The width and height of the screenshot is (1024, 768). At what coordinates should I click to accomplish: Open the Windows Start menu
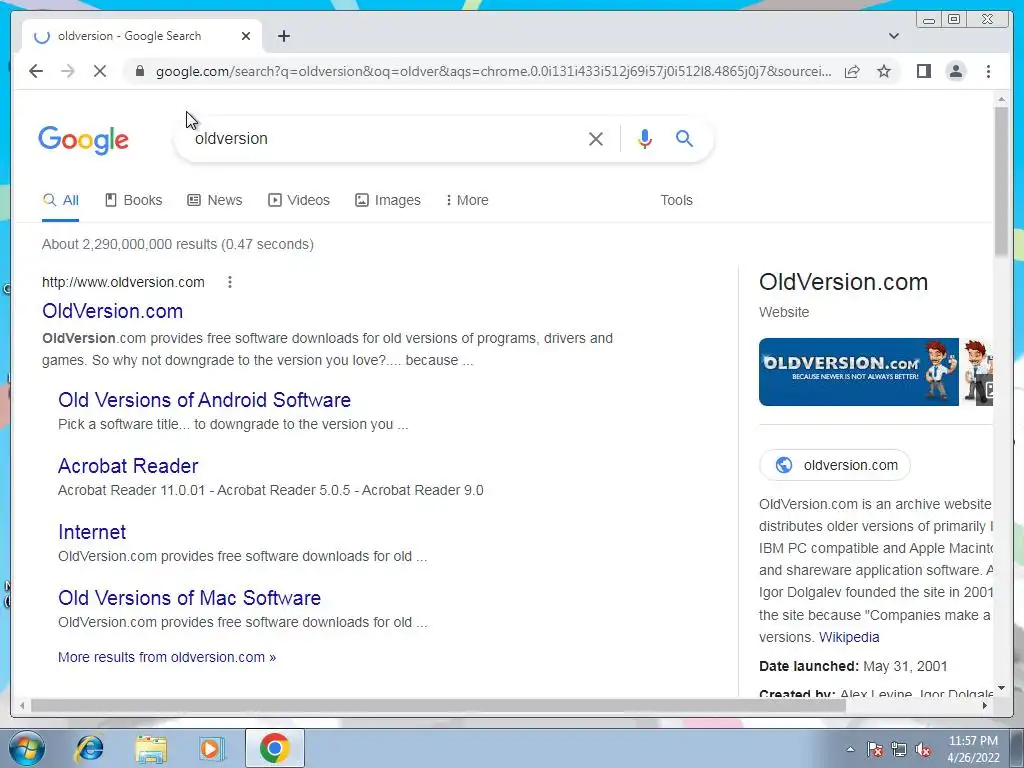click(x=25, y=748)
